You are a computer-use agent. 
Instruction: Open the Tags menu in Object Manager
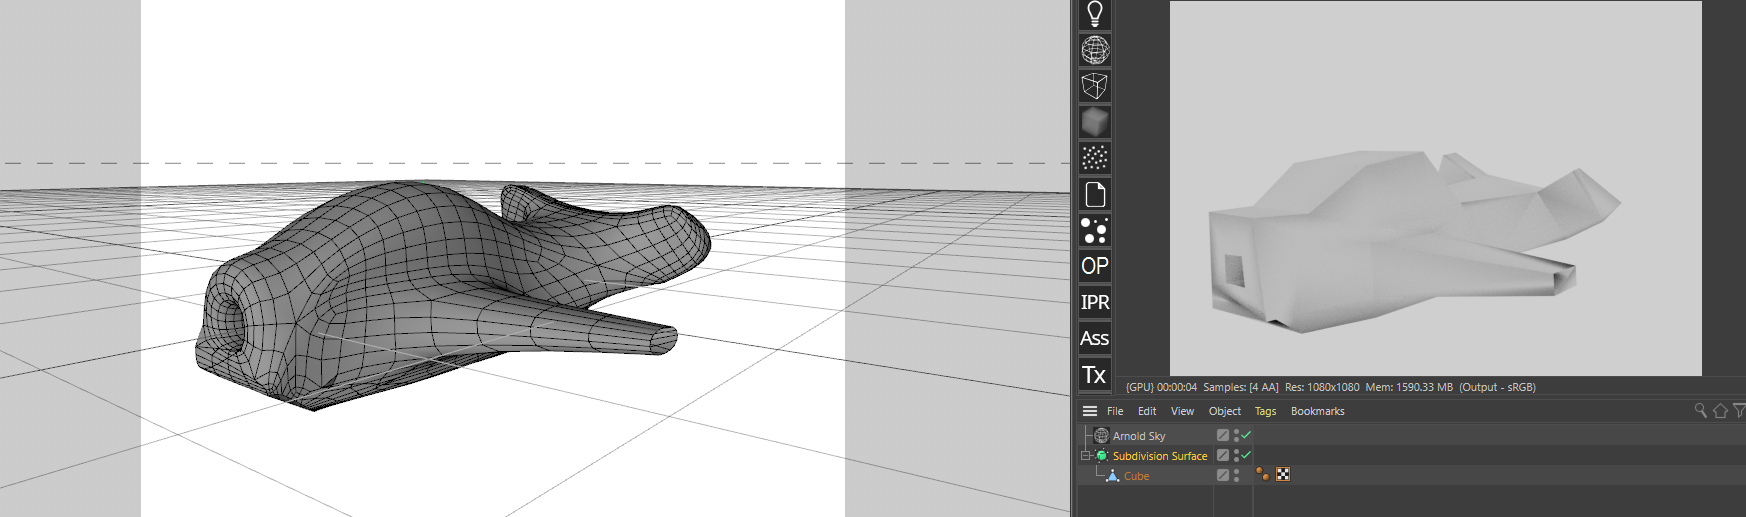click(1266, 411)
